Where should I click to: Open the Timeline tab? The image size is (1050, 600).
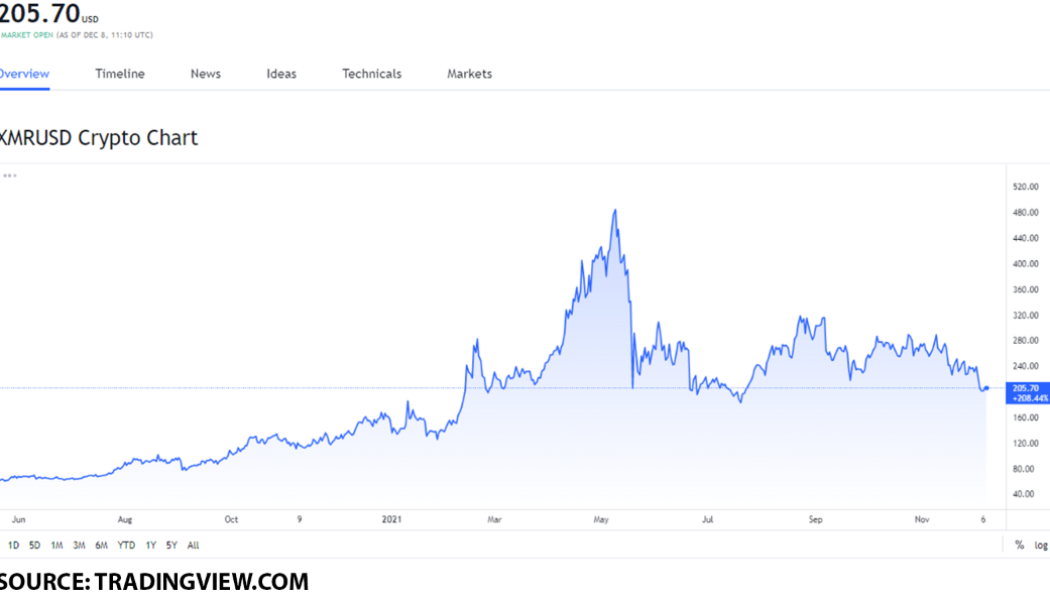(x=120, y=74)
